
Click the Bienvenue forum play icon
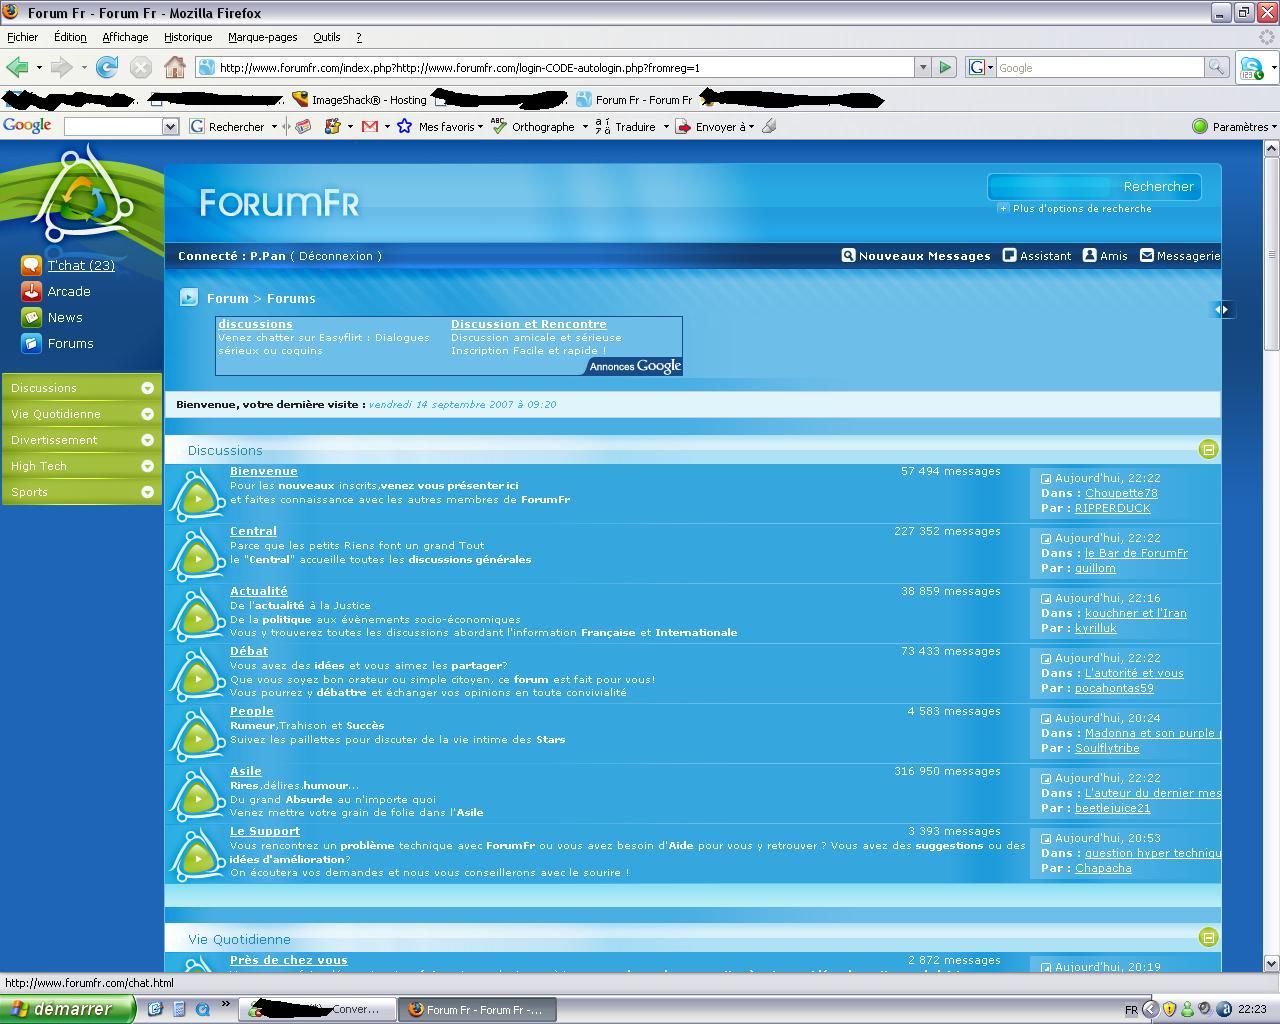[197, 497]
